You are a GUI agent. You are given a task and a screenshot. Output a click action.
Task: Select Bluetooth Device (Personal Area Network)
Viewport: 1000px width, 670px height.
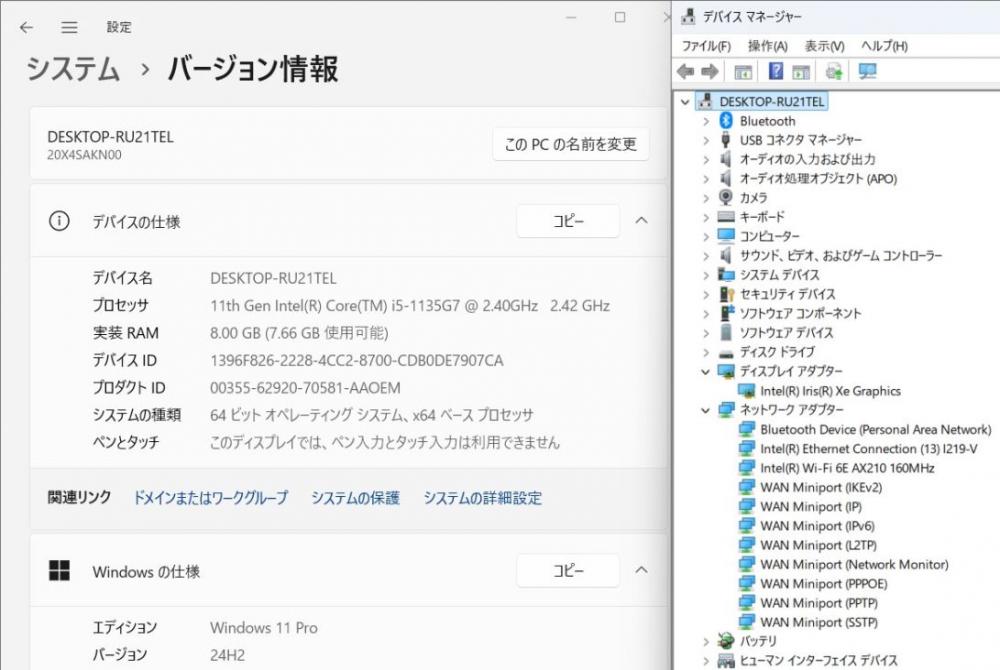[876, 430]
